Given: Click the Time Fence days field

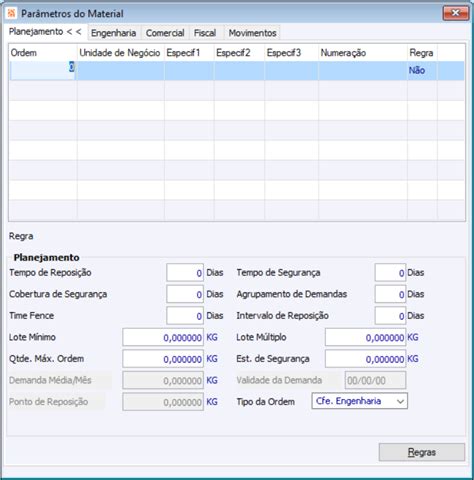Looking at the screenshot, I should click(x=185, y=316).
